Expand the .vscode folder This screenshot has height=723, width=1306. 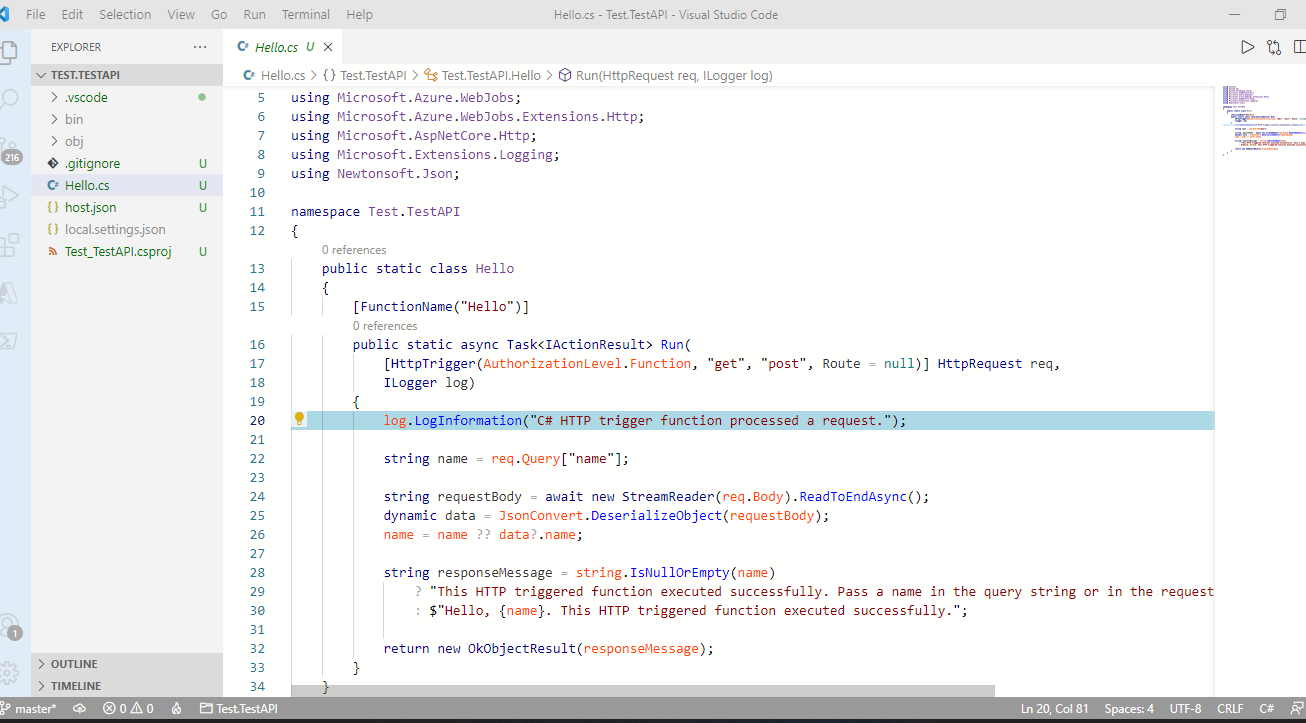[127, 97]
